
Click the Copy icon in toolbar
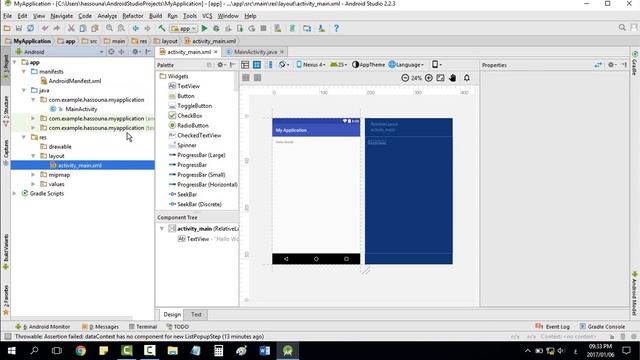[83, 28]
